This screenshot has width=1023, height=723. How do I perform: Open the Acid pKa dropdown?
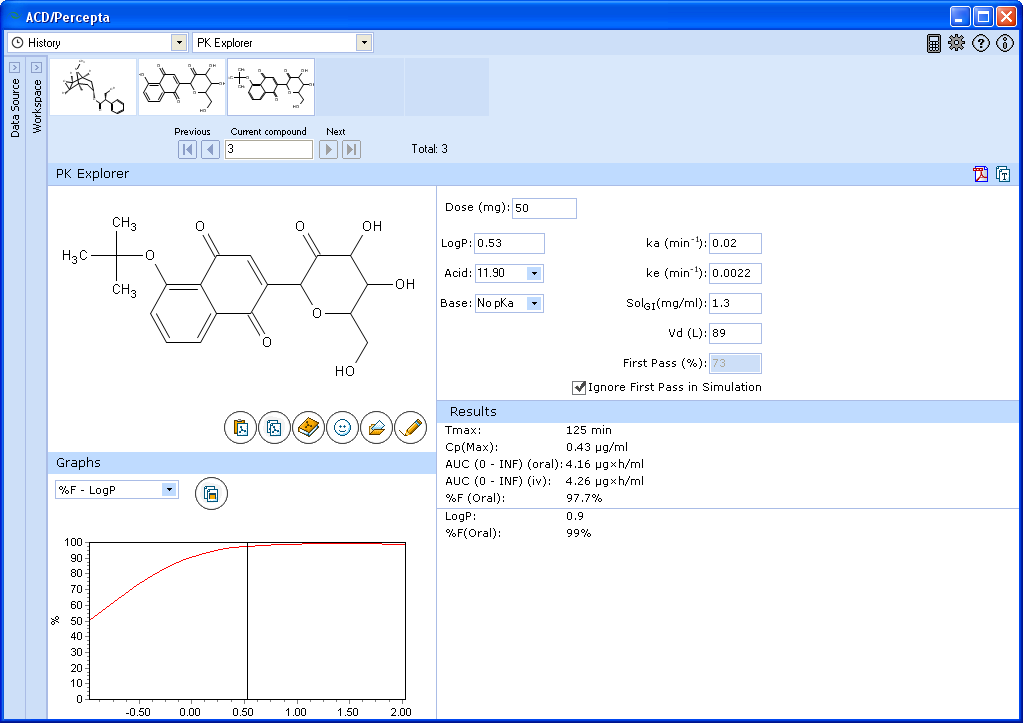pyautogui.click(x=534, y=273)
